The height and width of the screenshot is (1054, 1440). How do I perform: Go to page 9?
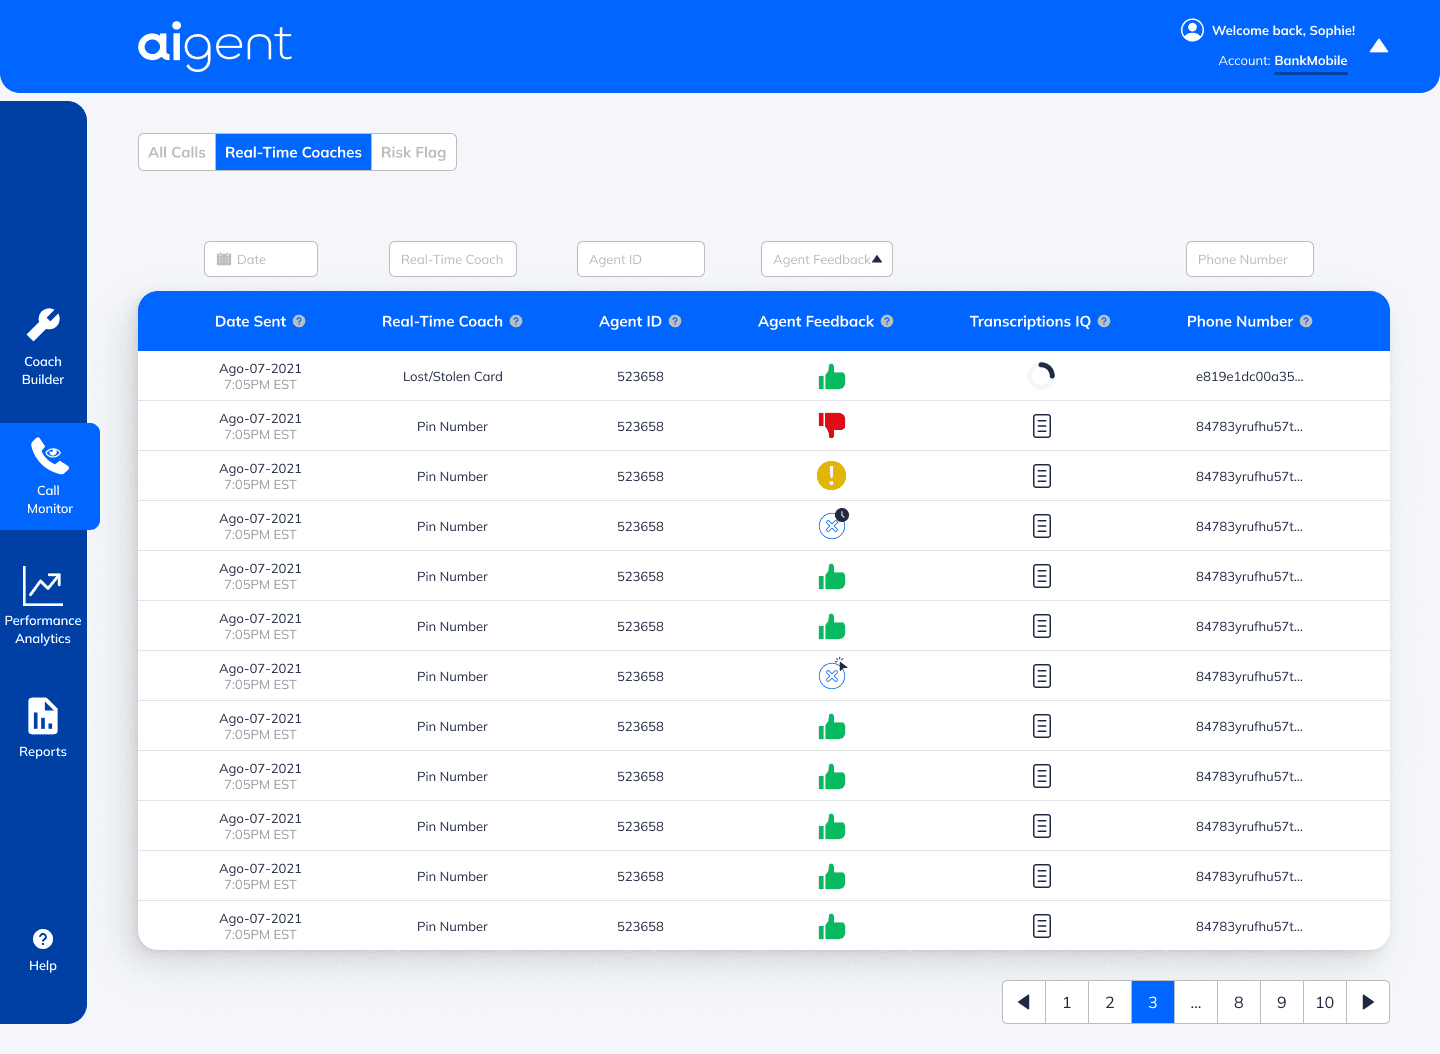click(x=1282, y=1002)
